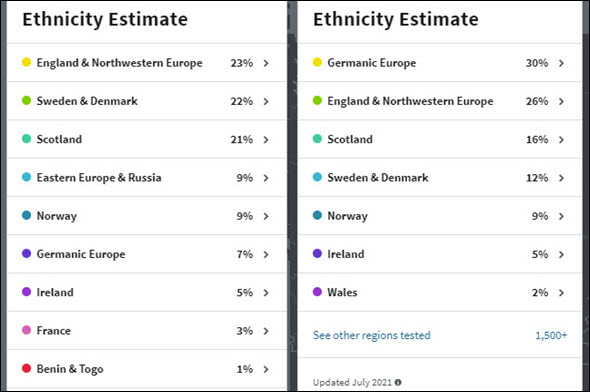
Task: Click the red dot next to Benin & Togo
Action: [x=26, y=368]
